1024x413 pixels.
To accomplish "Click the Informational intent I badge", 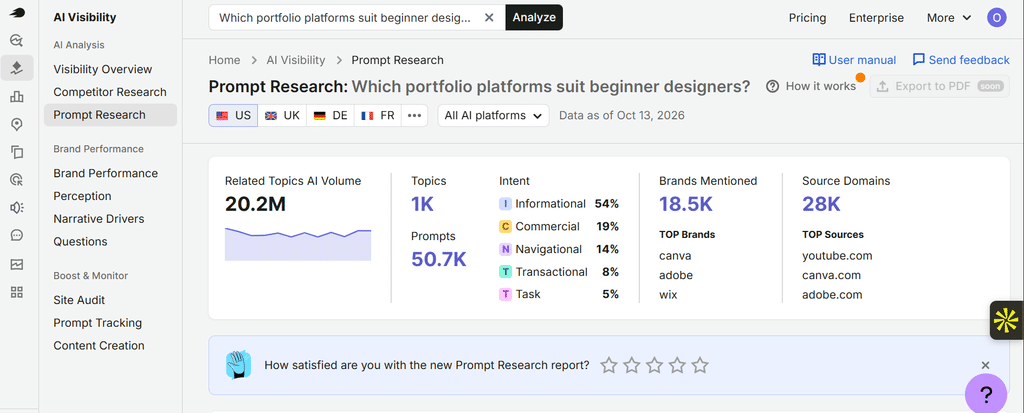I will click(505, 204).
